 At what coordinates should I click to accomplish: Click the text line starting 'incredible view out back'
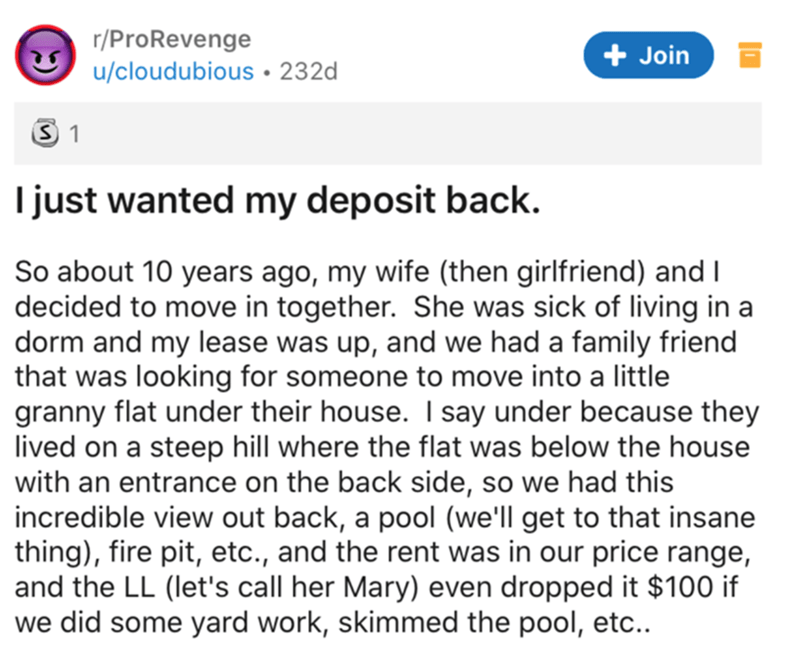coord(385,518)
